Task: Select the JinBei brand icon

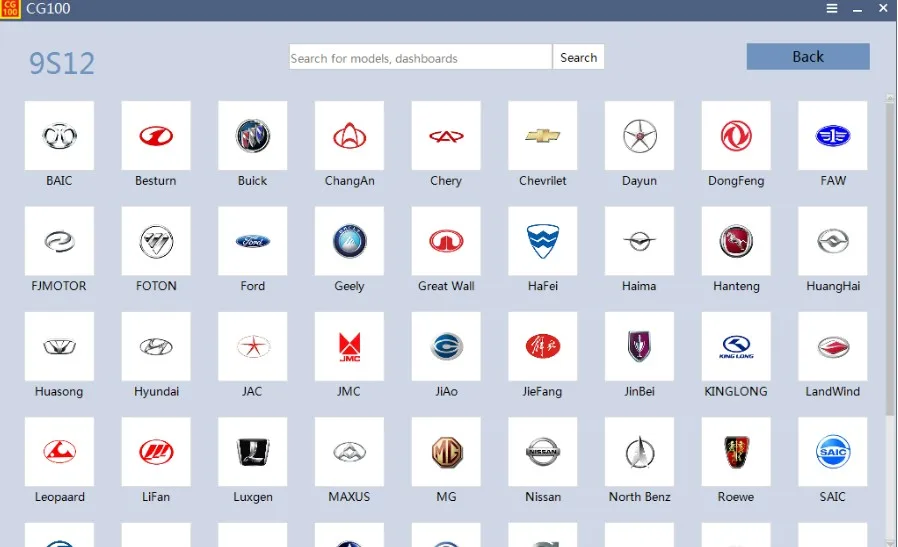Action: (639, 347)
